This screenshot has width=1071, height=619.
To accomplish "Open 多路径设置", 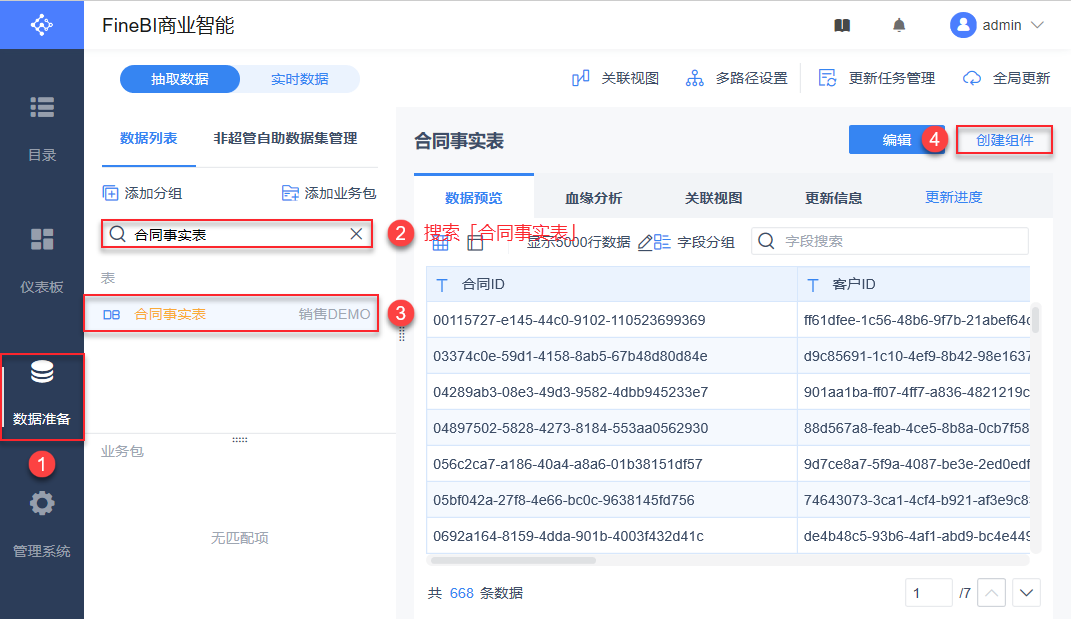I will 736,79.
